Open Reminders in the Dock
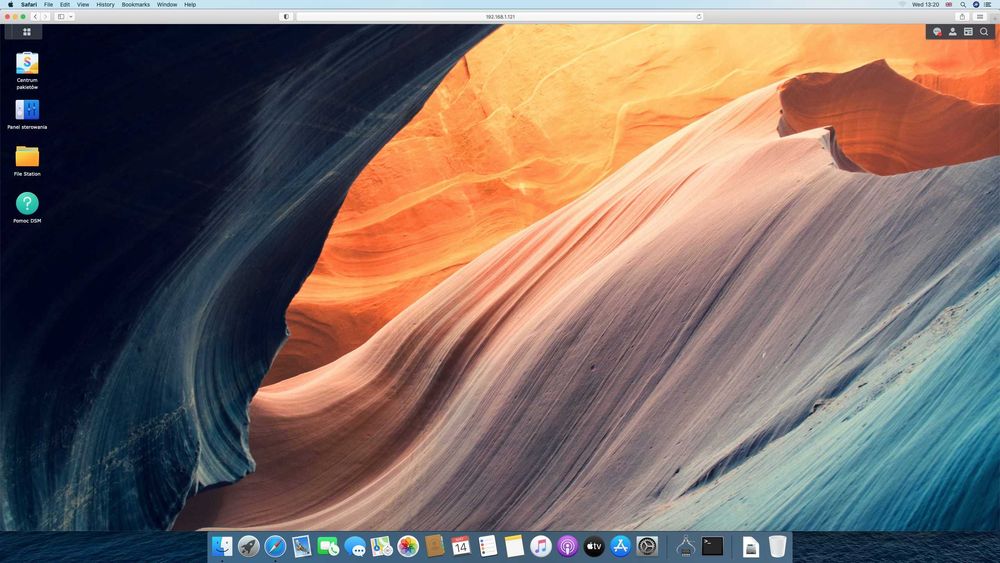This screenshot has width=1000, height=563. [x=488, y=546]
